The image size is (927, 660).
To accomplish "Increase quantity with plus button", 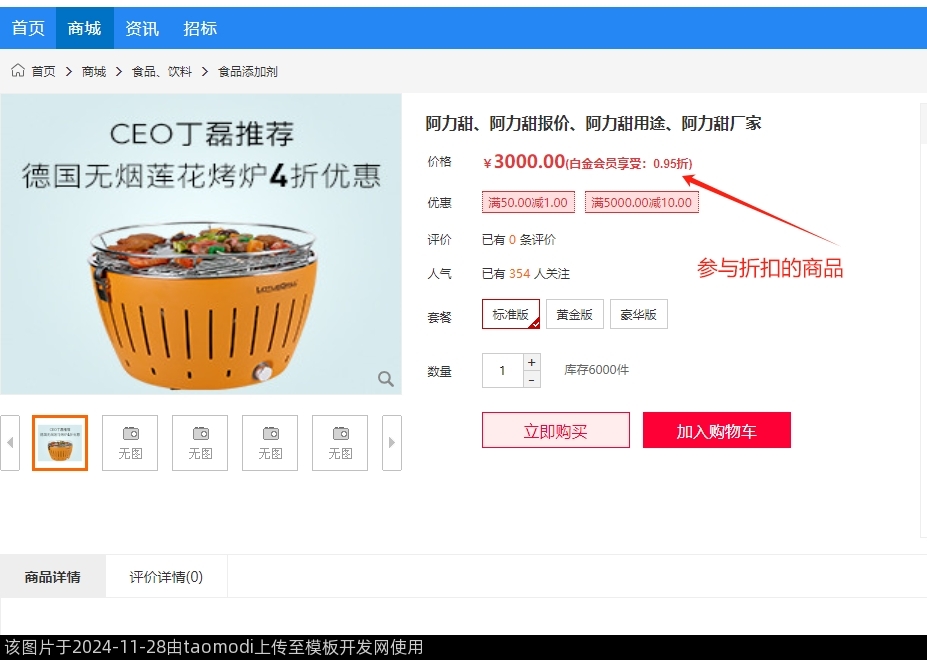I will 531,362.
